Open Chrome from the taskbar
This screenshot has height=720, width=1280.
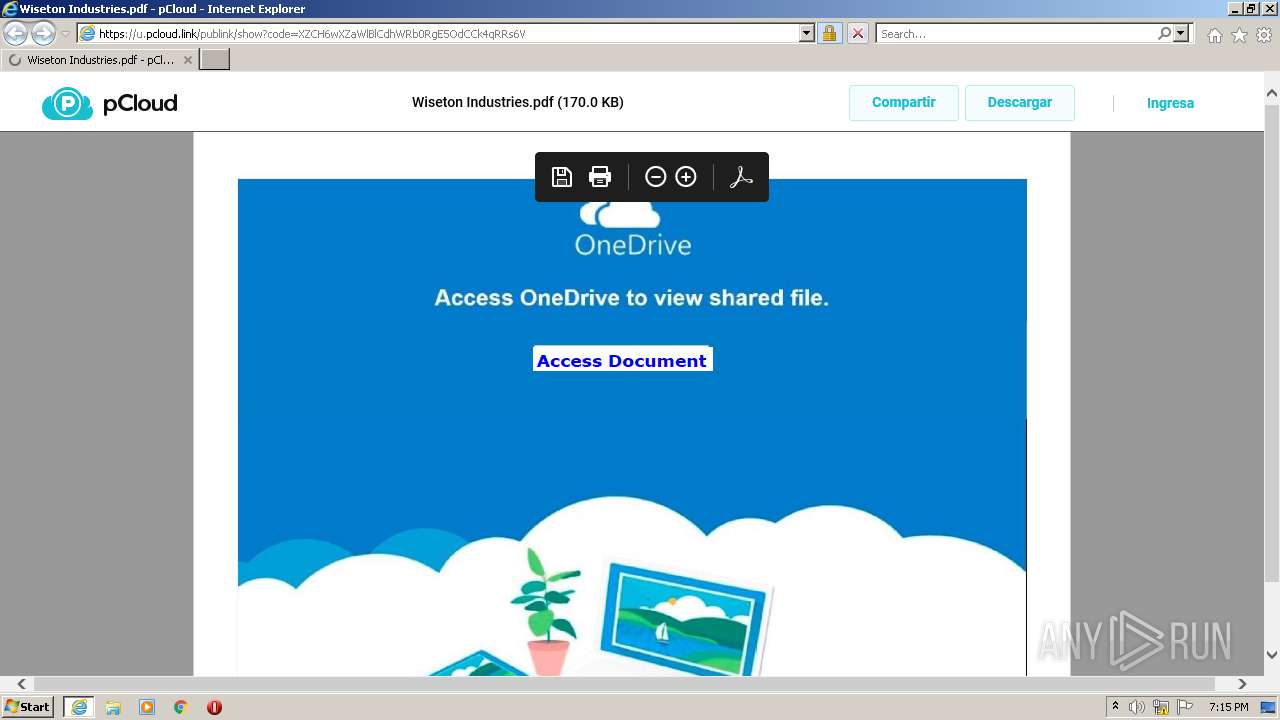(x=181, y=707)
